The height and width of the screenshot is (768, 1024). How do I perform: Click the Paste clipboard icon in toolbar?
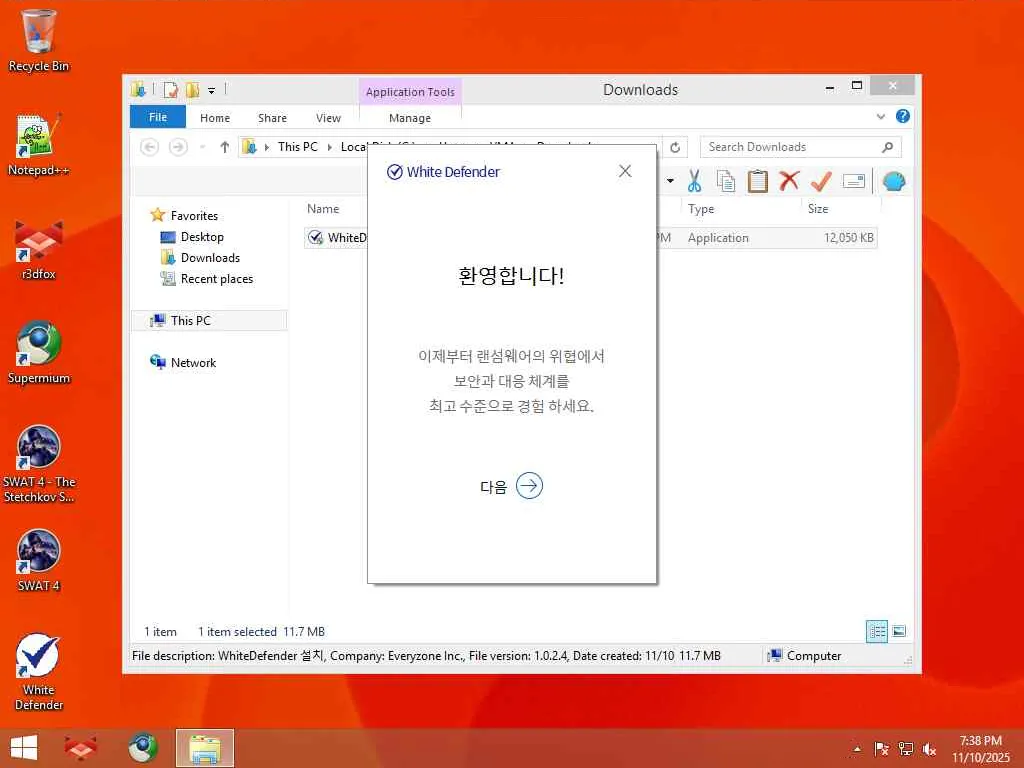758,181
